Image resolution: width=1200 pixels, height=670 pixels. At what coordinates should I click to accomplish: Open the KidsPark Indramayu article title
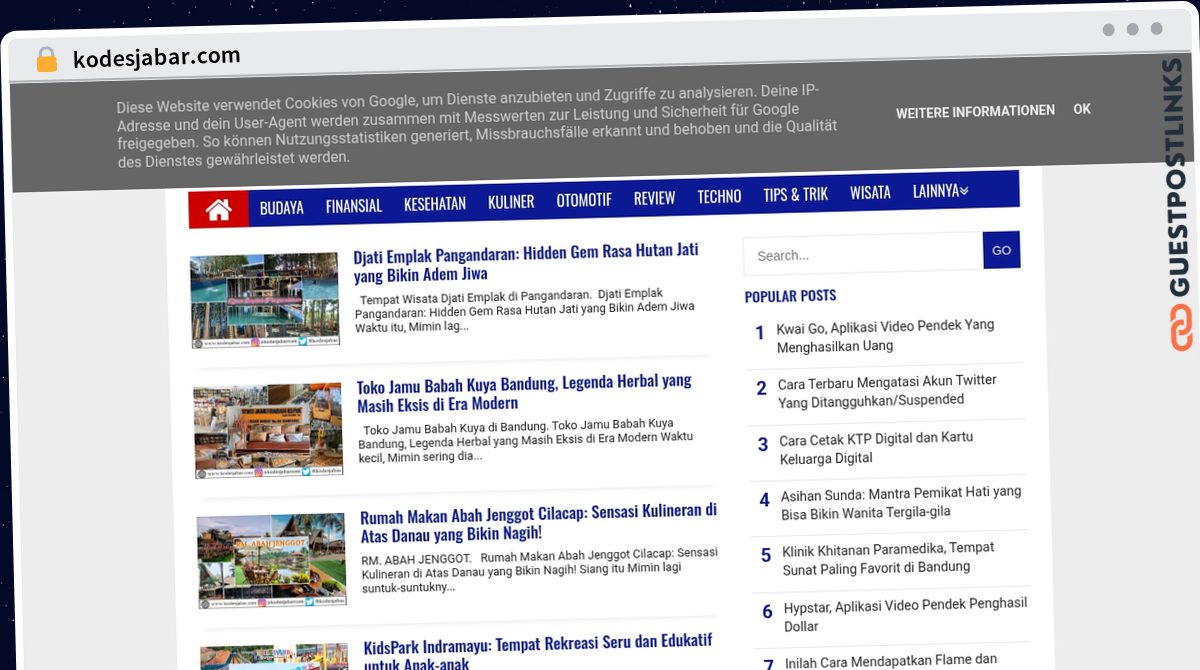[x=538, y=651]
